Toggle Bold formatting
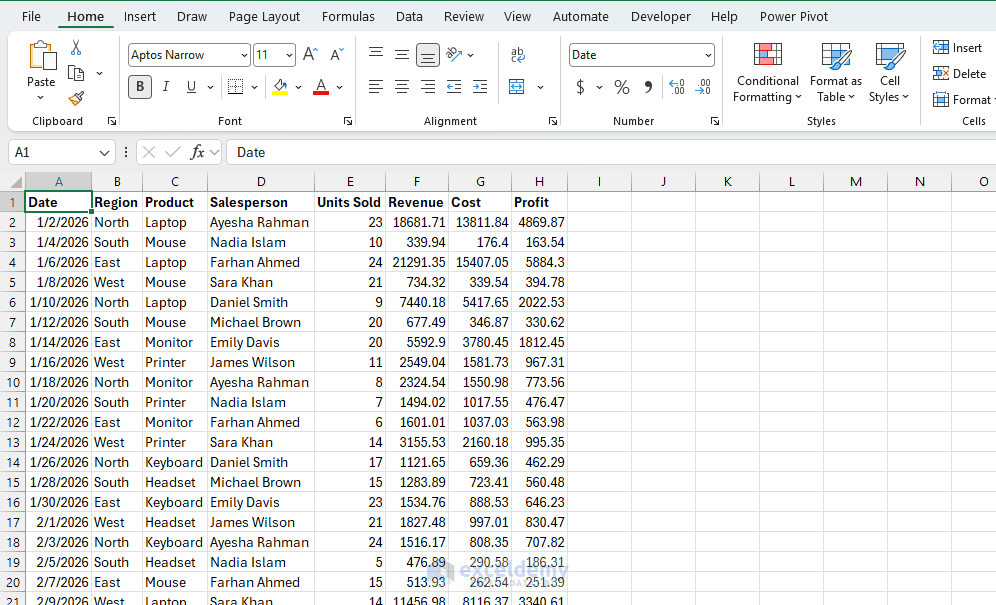Viewport: 996px width, 605px height. 140,87
